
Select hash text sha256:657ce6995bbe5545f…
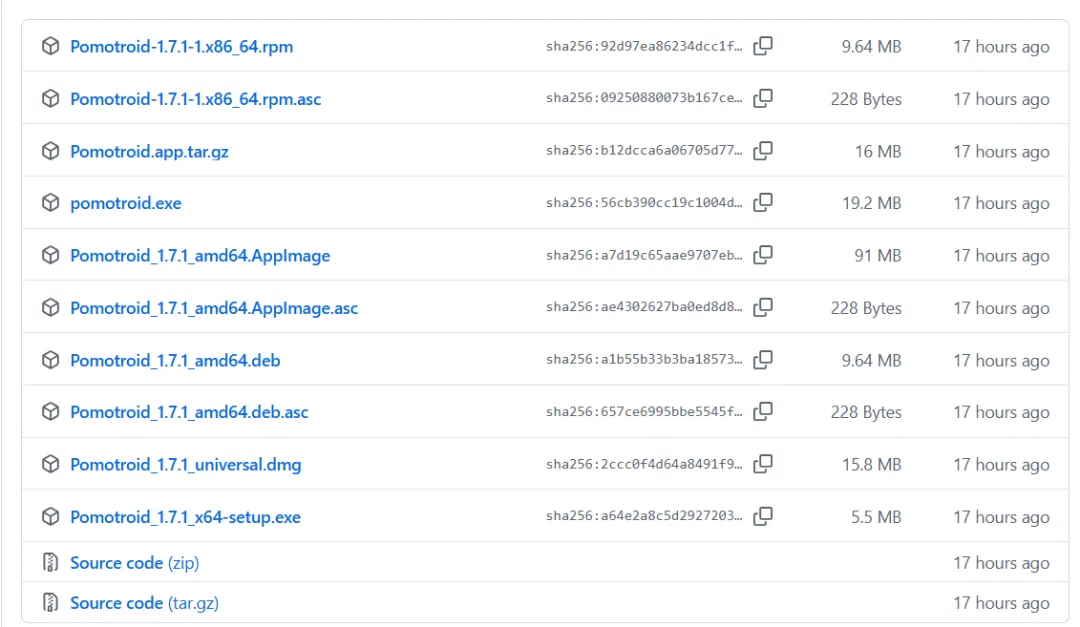coord(644,411)
